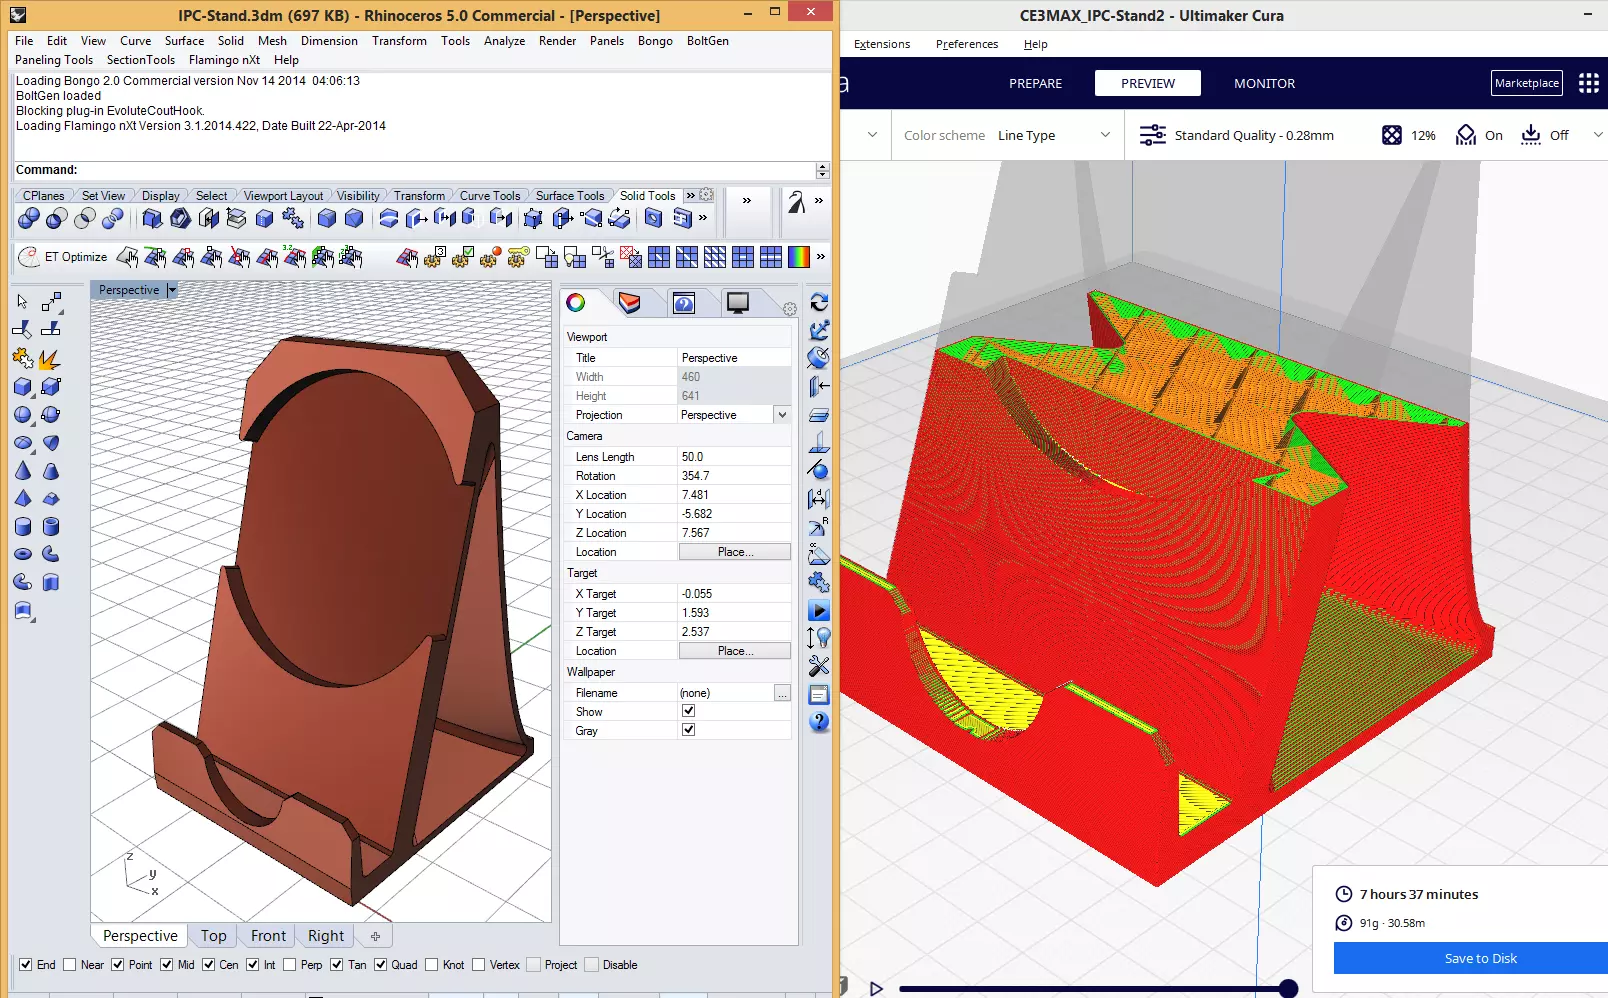Play layer simulation in Cura

[876, 989]
